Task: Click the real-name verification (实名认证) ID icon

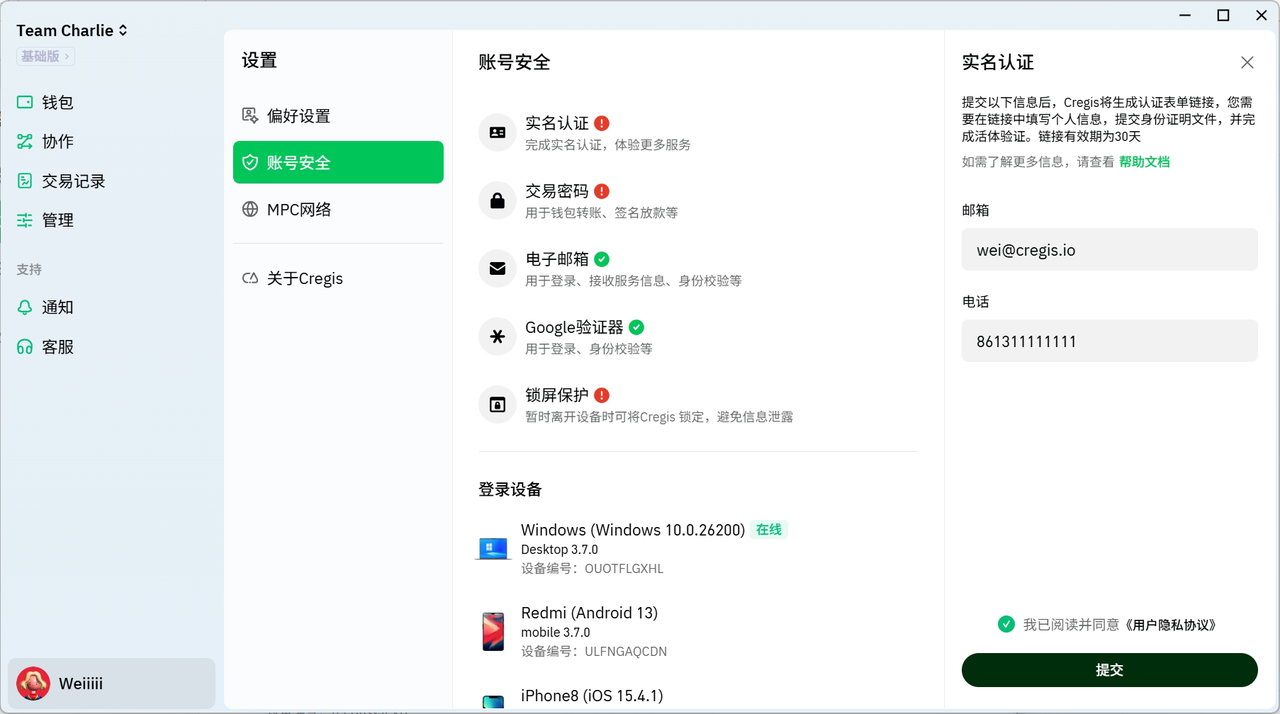Action: [497, 132]
